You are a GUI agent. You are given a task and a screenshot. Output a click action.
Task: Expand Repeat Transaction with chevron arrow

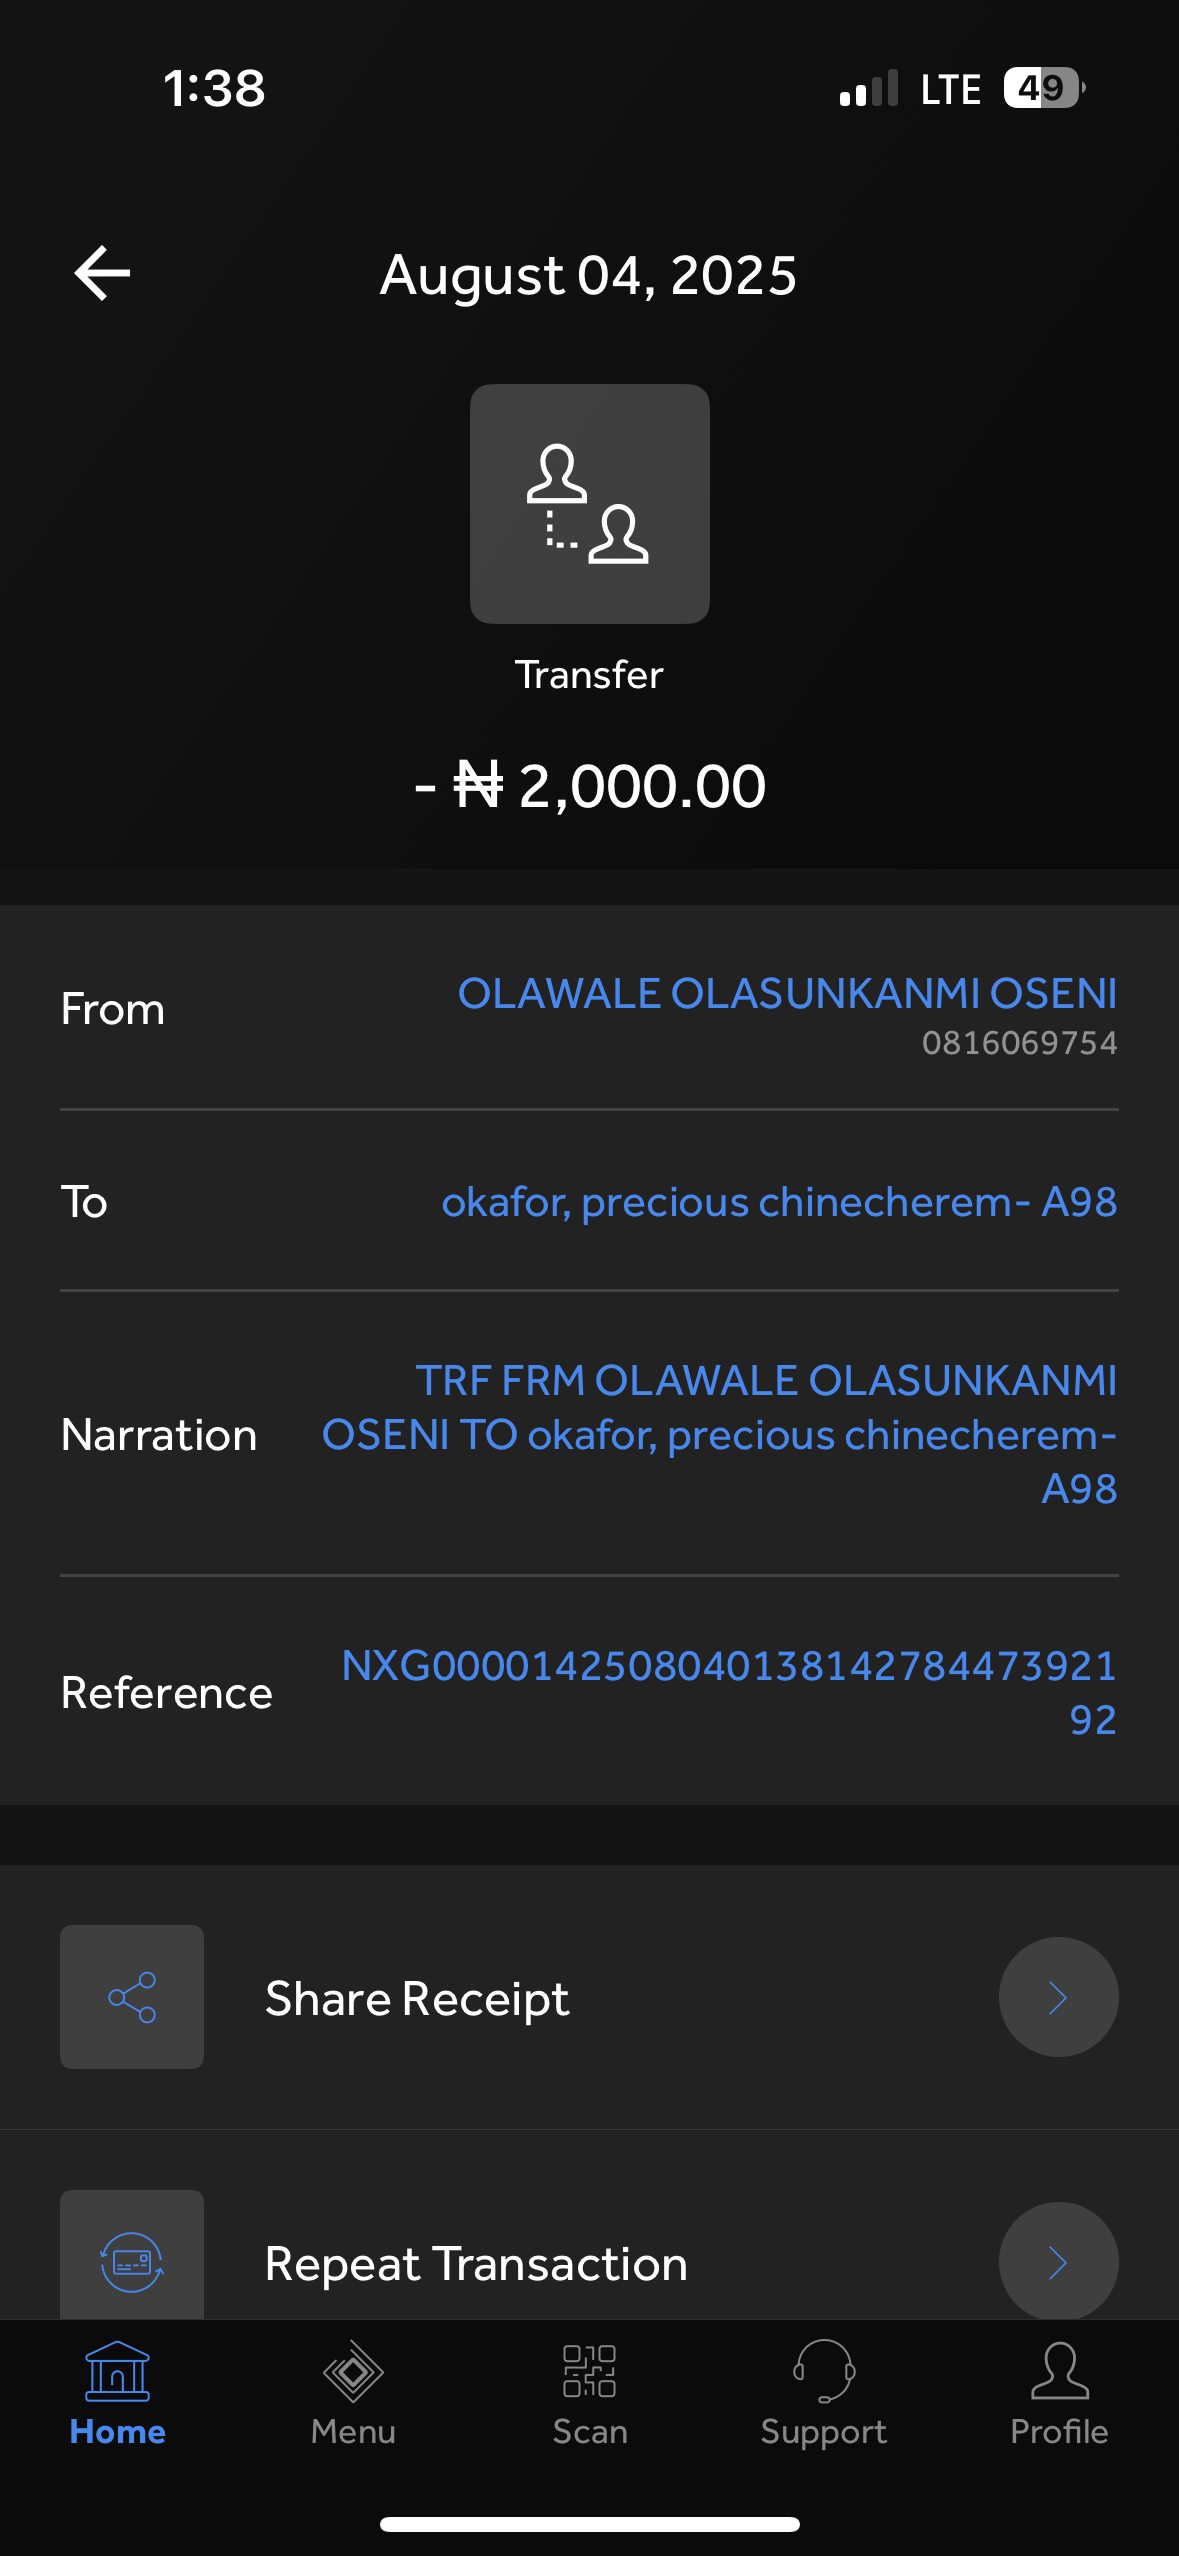pyautogui.click(x=1058, y=2261)
